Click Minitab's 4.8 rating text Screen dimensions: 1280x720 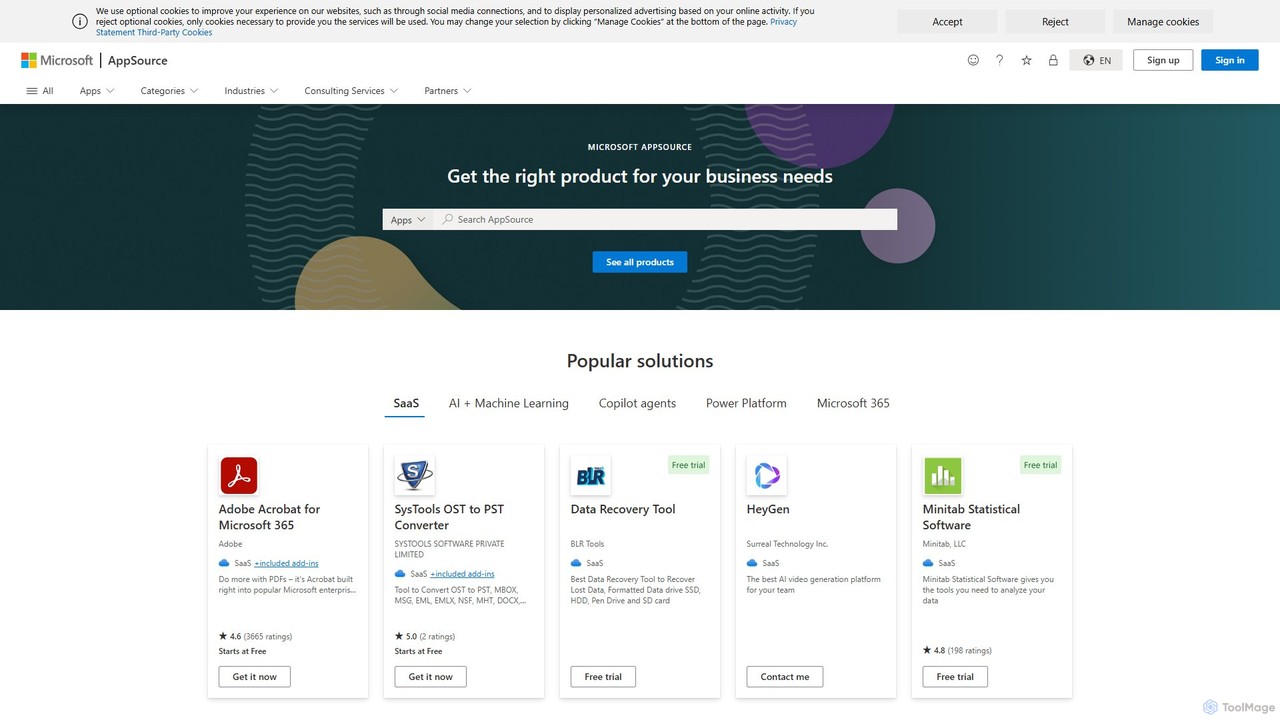(957, 650)
